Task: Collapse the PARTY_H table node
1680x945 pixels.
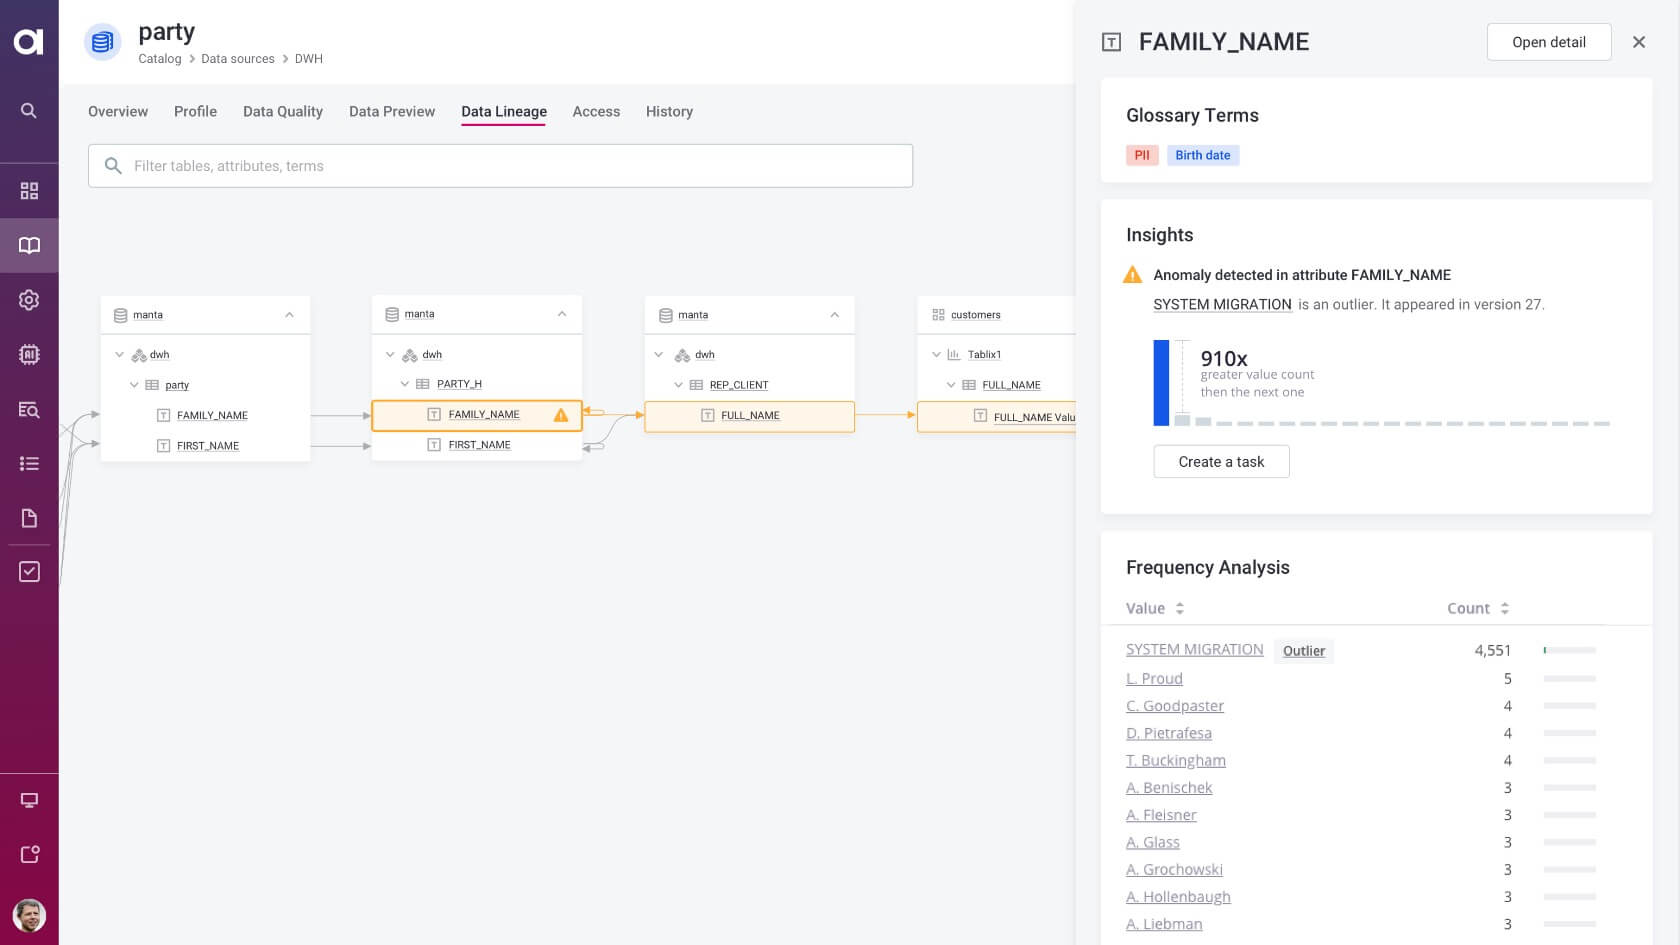Action: coord(405,384)
